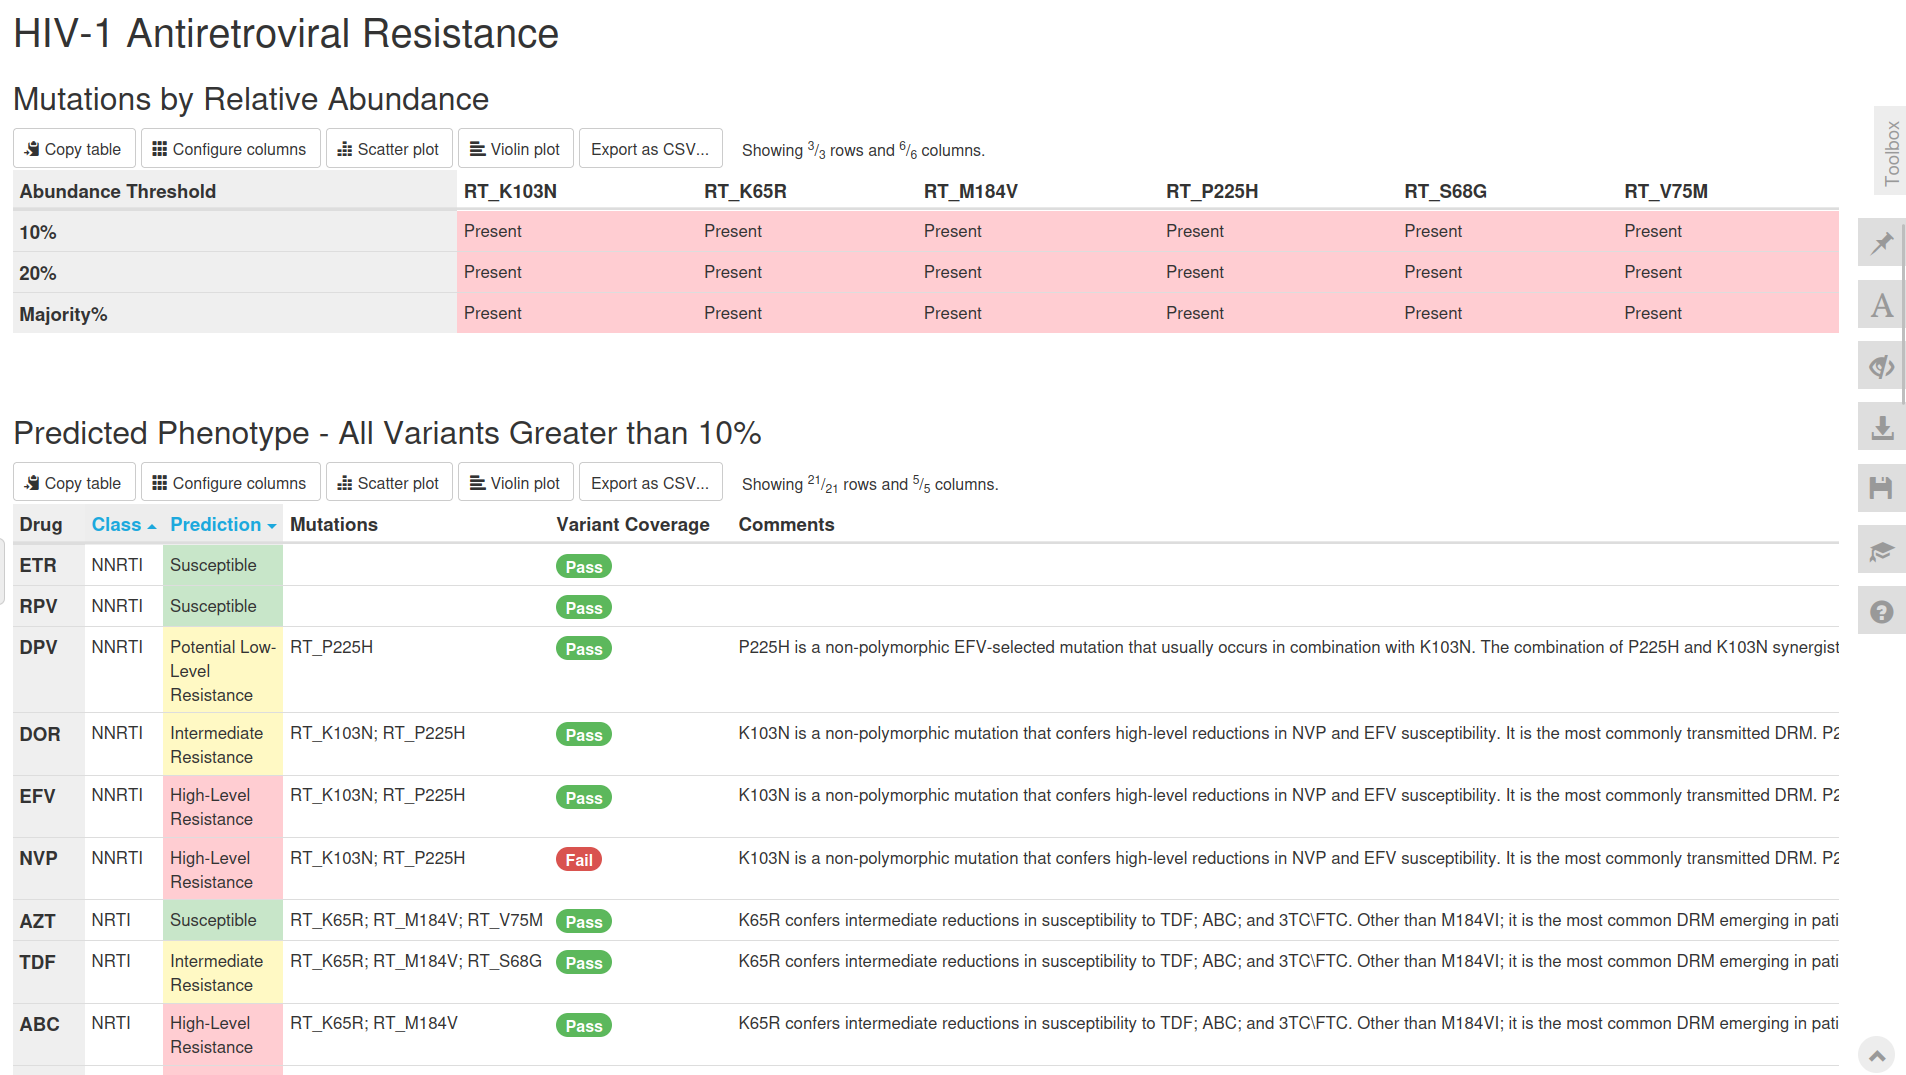Viewport: 1906px width, 1075px height.
Task: Sort by the Prediction column header
Action: tap(223, 525)
